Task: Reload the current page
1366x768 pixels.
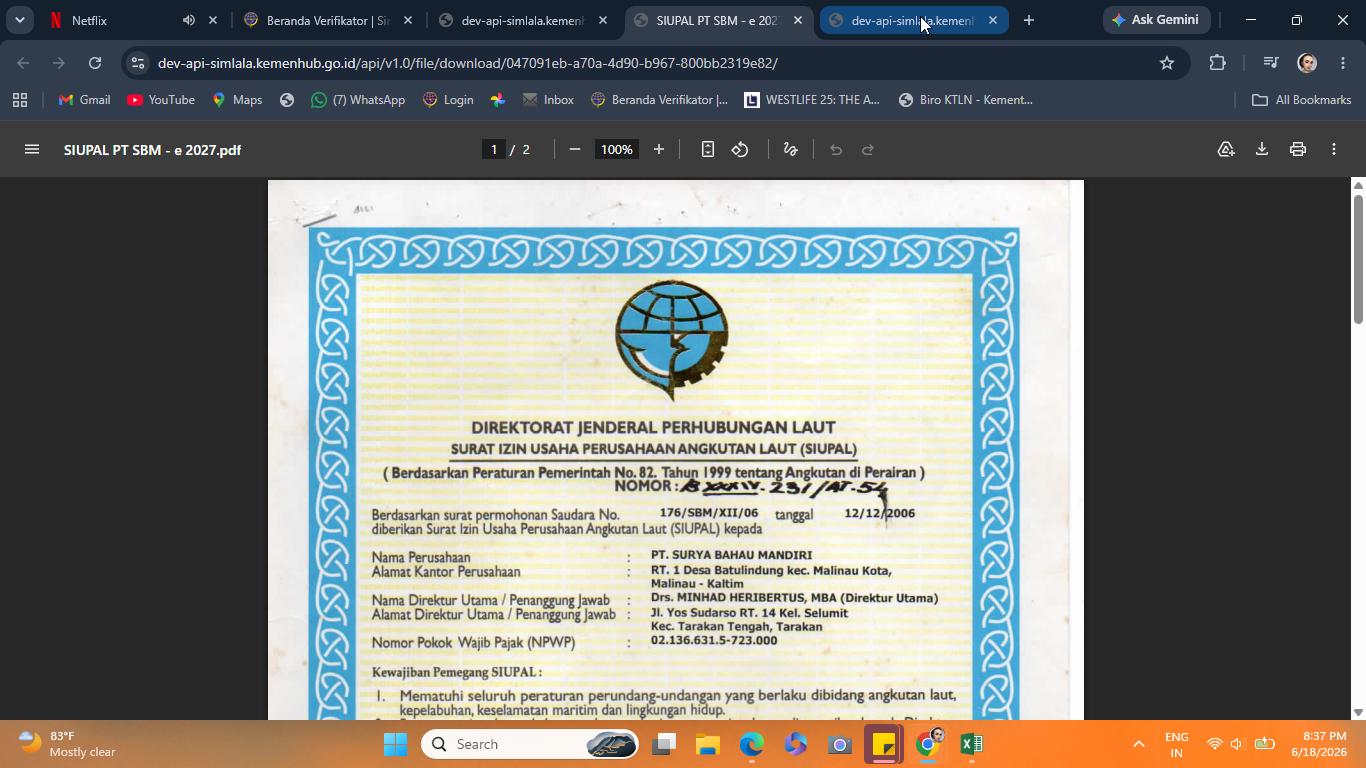Action: click(x=95, y=63)
